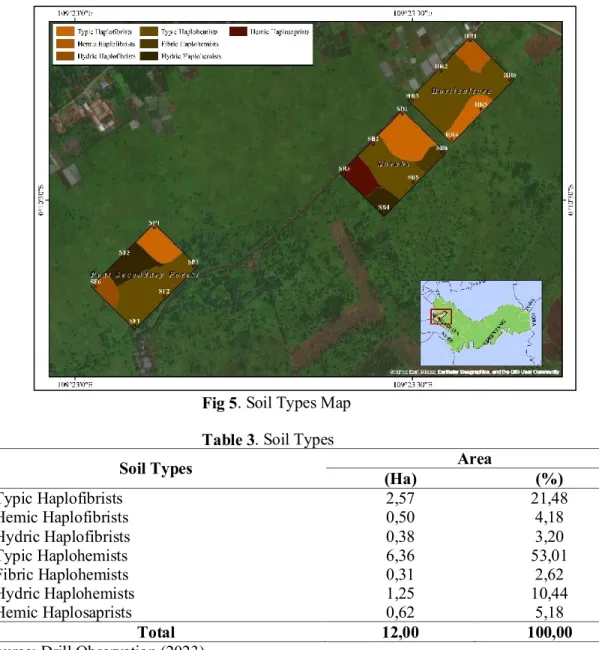Click the area value "1,25"

(400, 593)
